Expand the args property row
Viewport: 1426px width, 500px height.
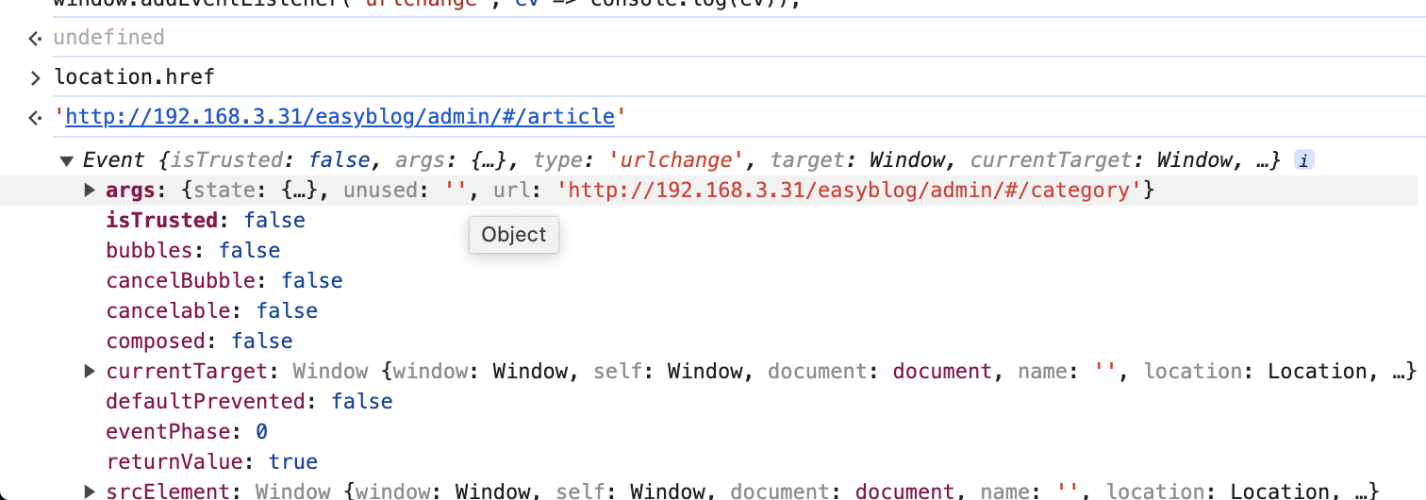point(90,190)
